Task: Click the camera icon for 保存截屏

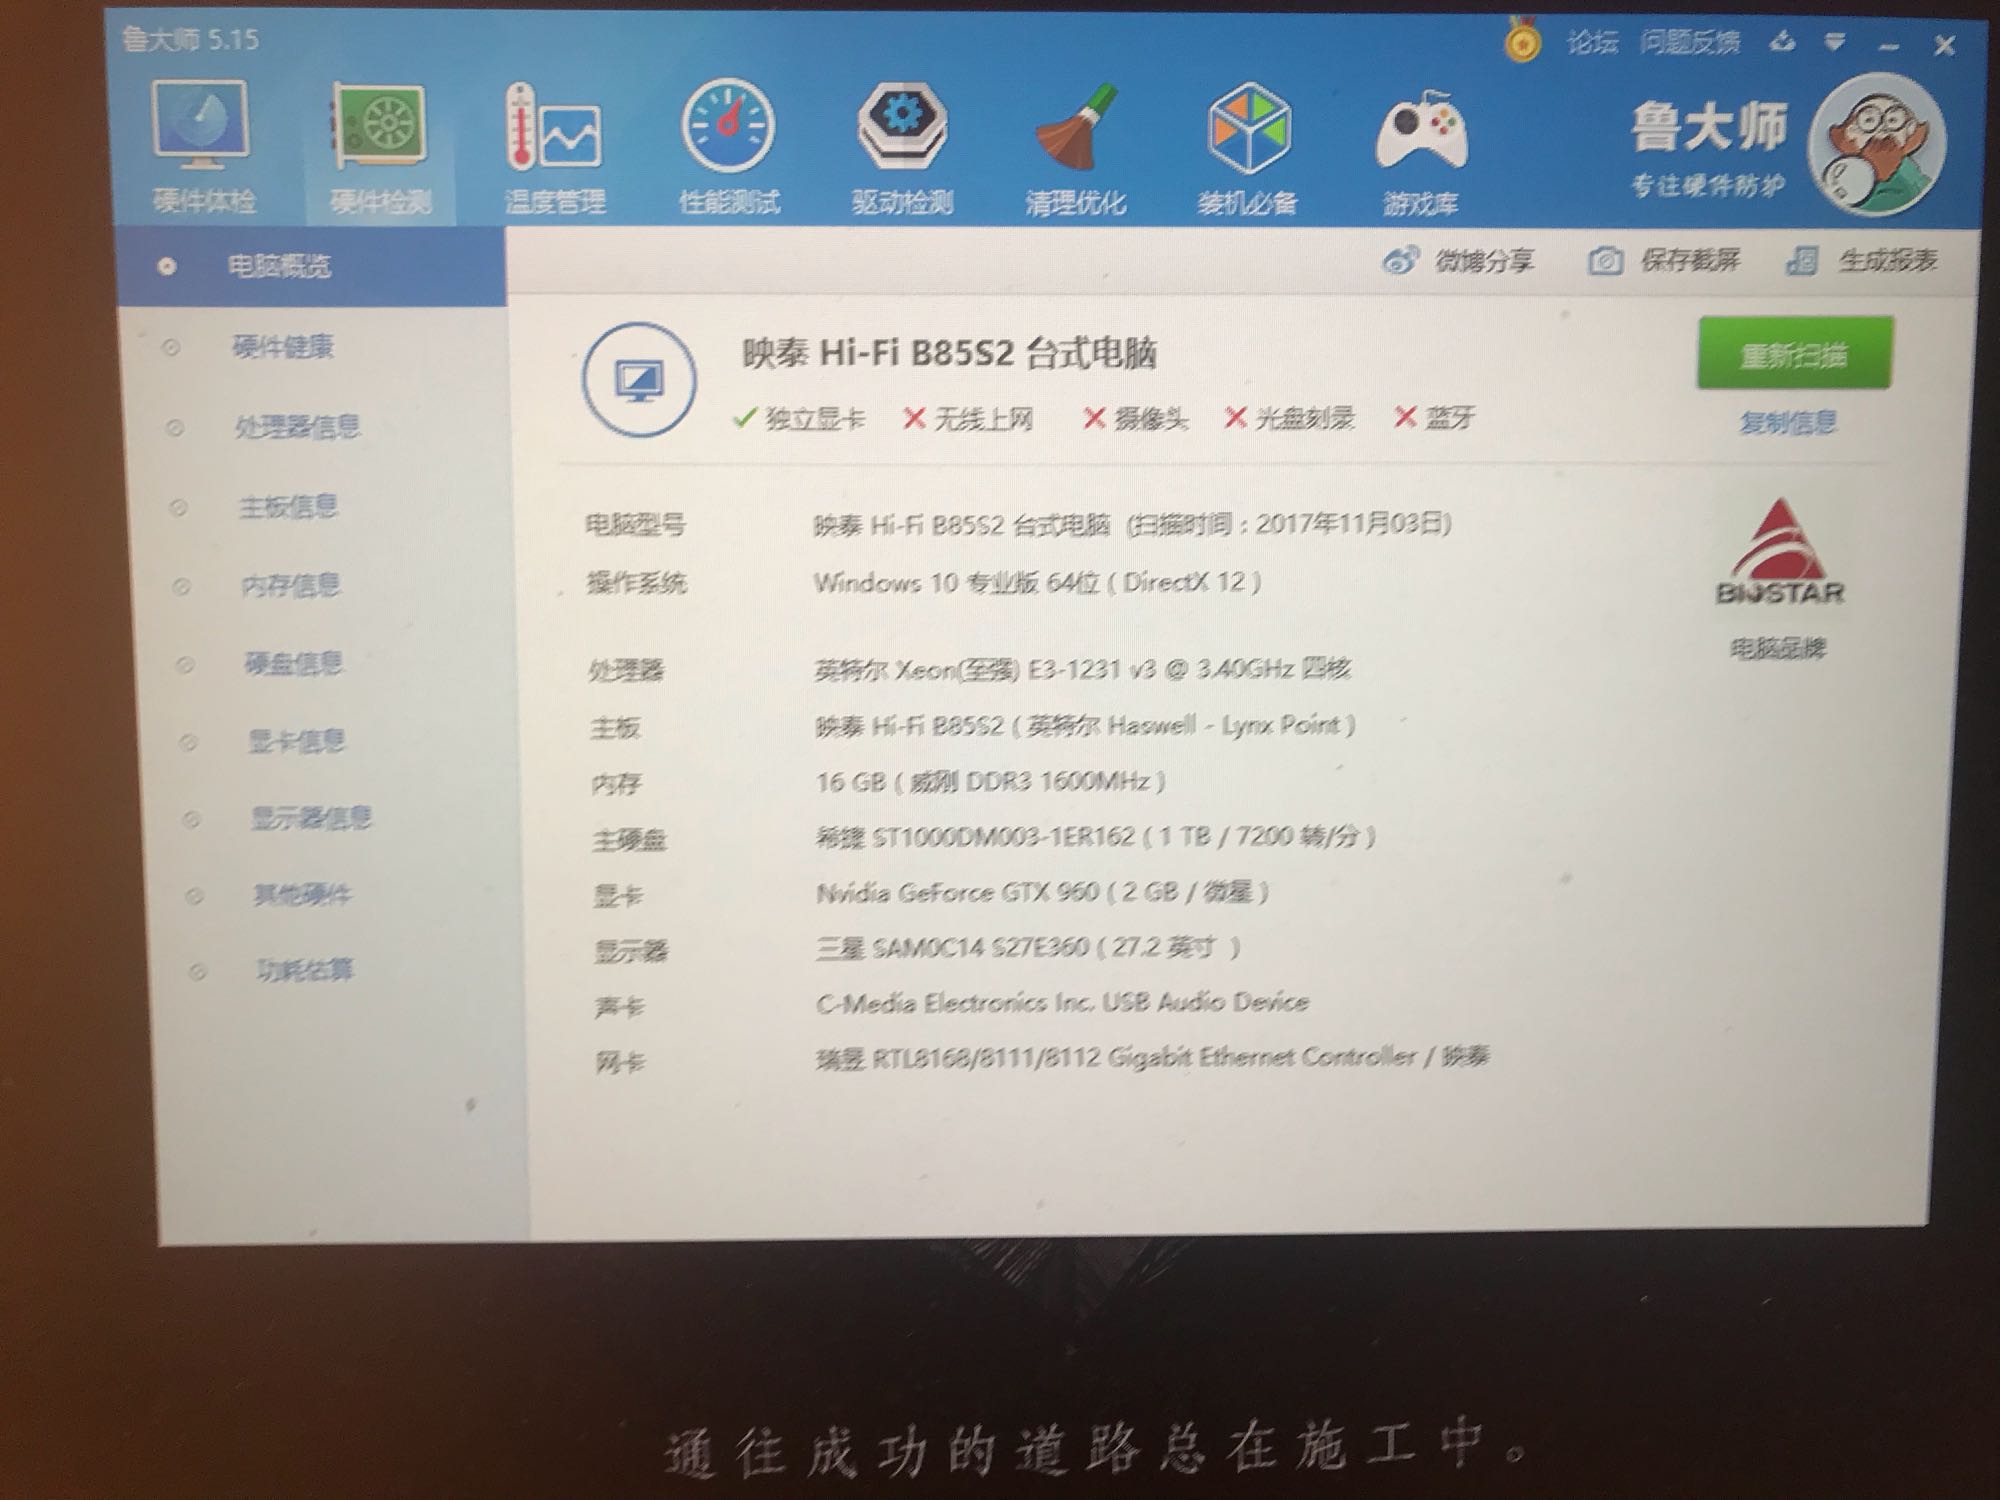Action: 1605,260
